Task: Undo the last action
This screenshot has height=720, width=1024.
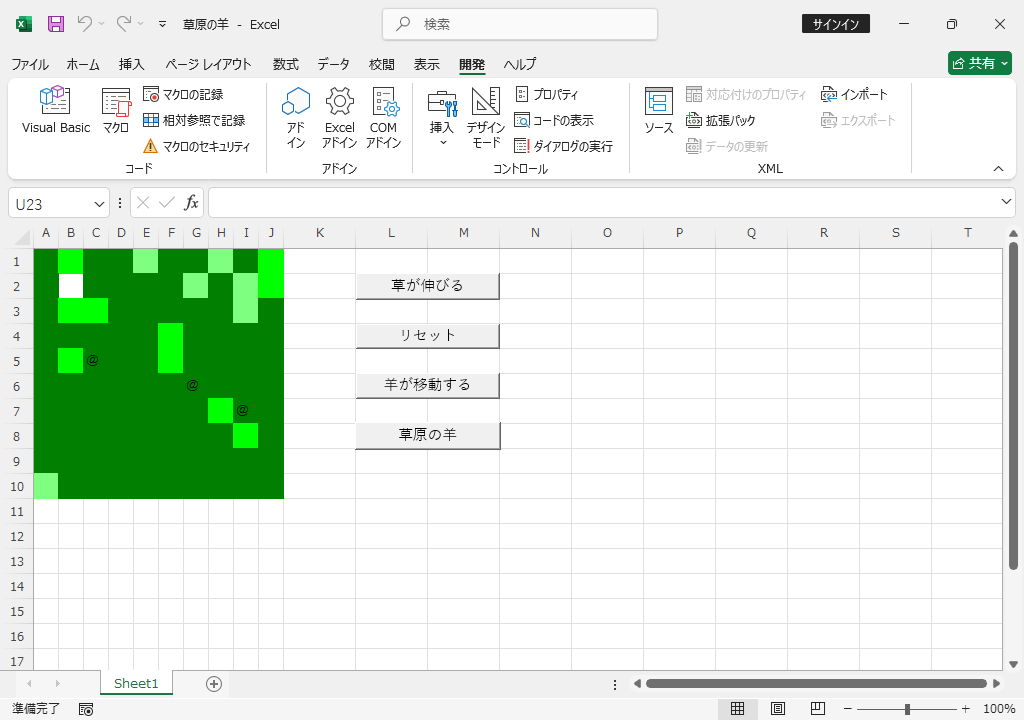Action: point(84,24)
